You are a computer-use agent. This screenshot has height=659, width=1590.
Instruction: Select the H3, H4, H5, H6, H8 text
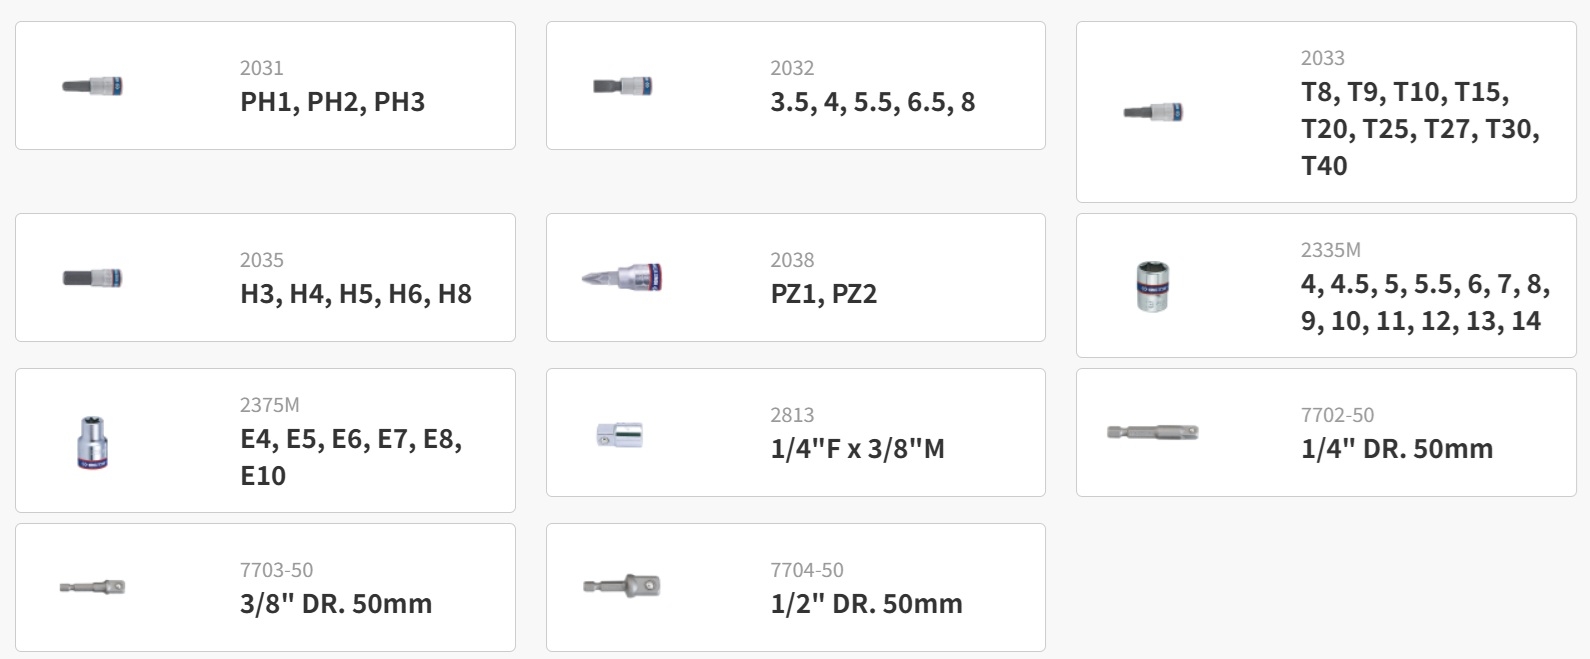click(356, 294)
